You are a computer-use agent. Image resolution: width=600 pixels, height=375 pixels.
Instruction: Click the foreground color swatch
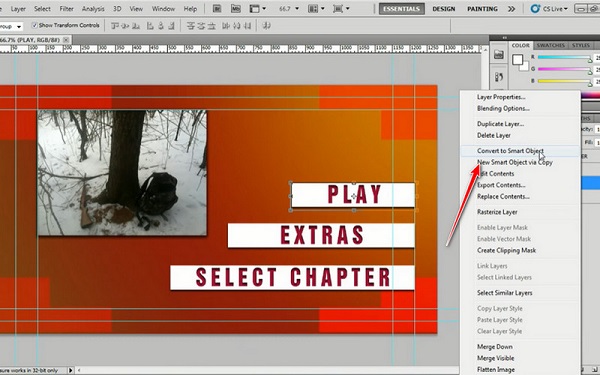[x=518, y=60]
